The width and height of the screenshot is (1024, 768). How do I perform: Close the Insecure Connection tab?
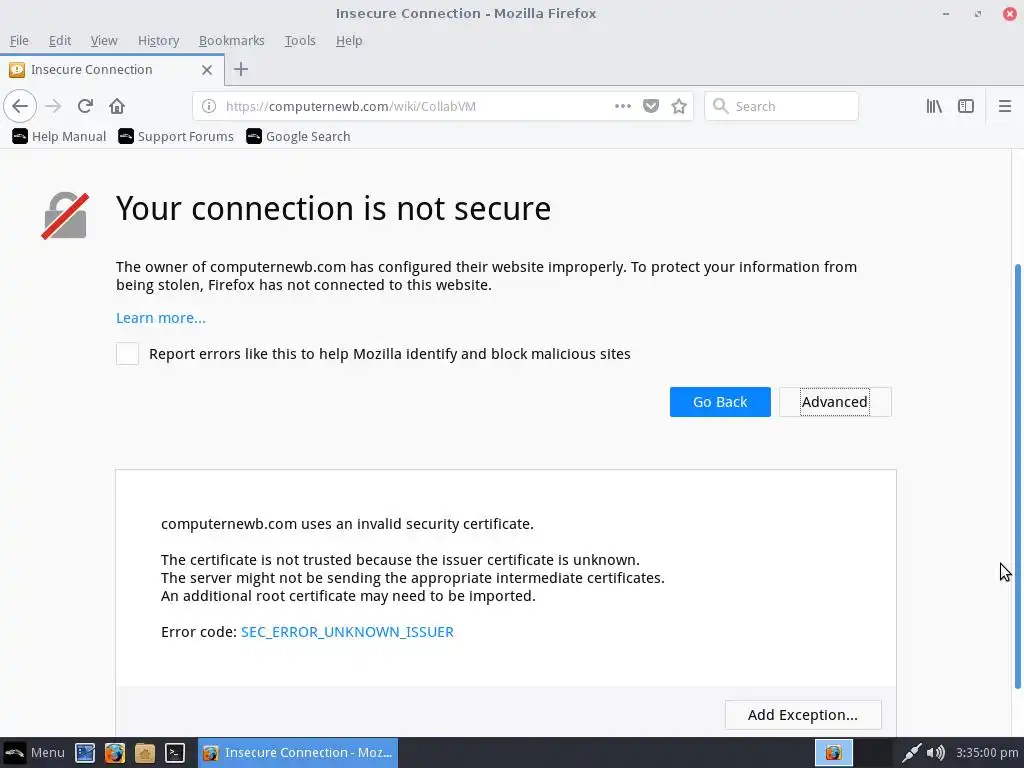tap(207, 69)
